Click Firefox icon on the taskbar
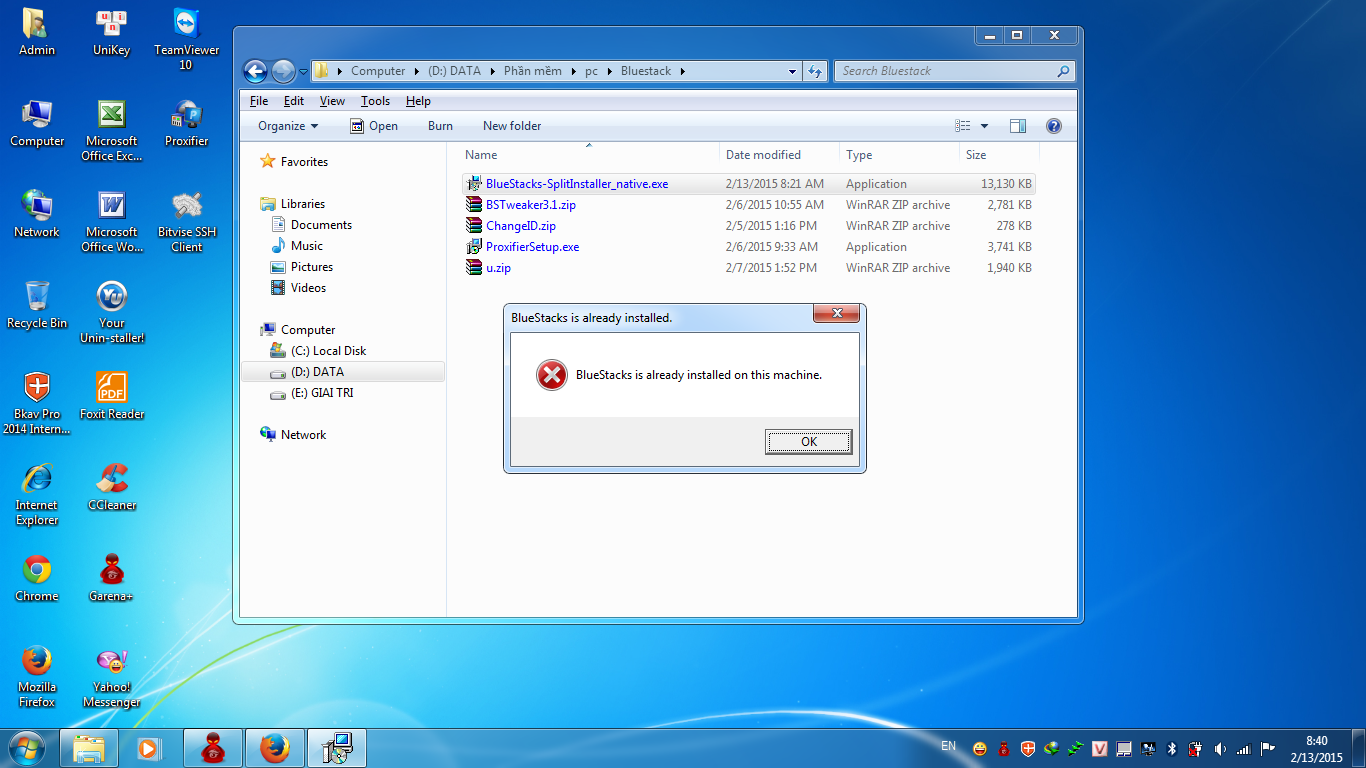1366x768 pixels. pos(274,748)
